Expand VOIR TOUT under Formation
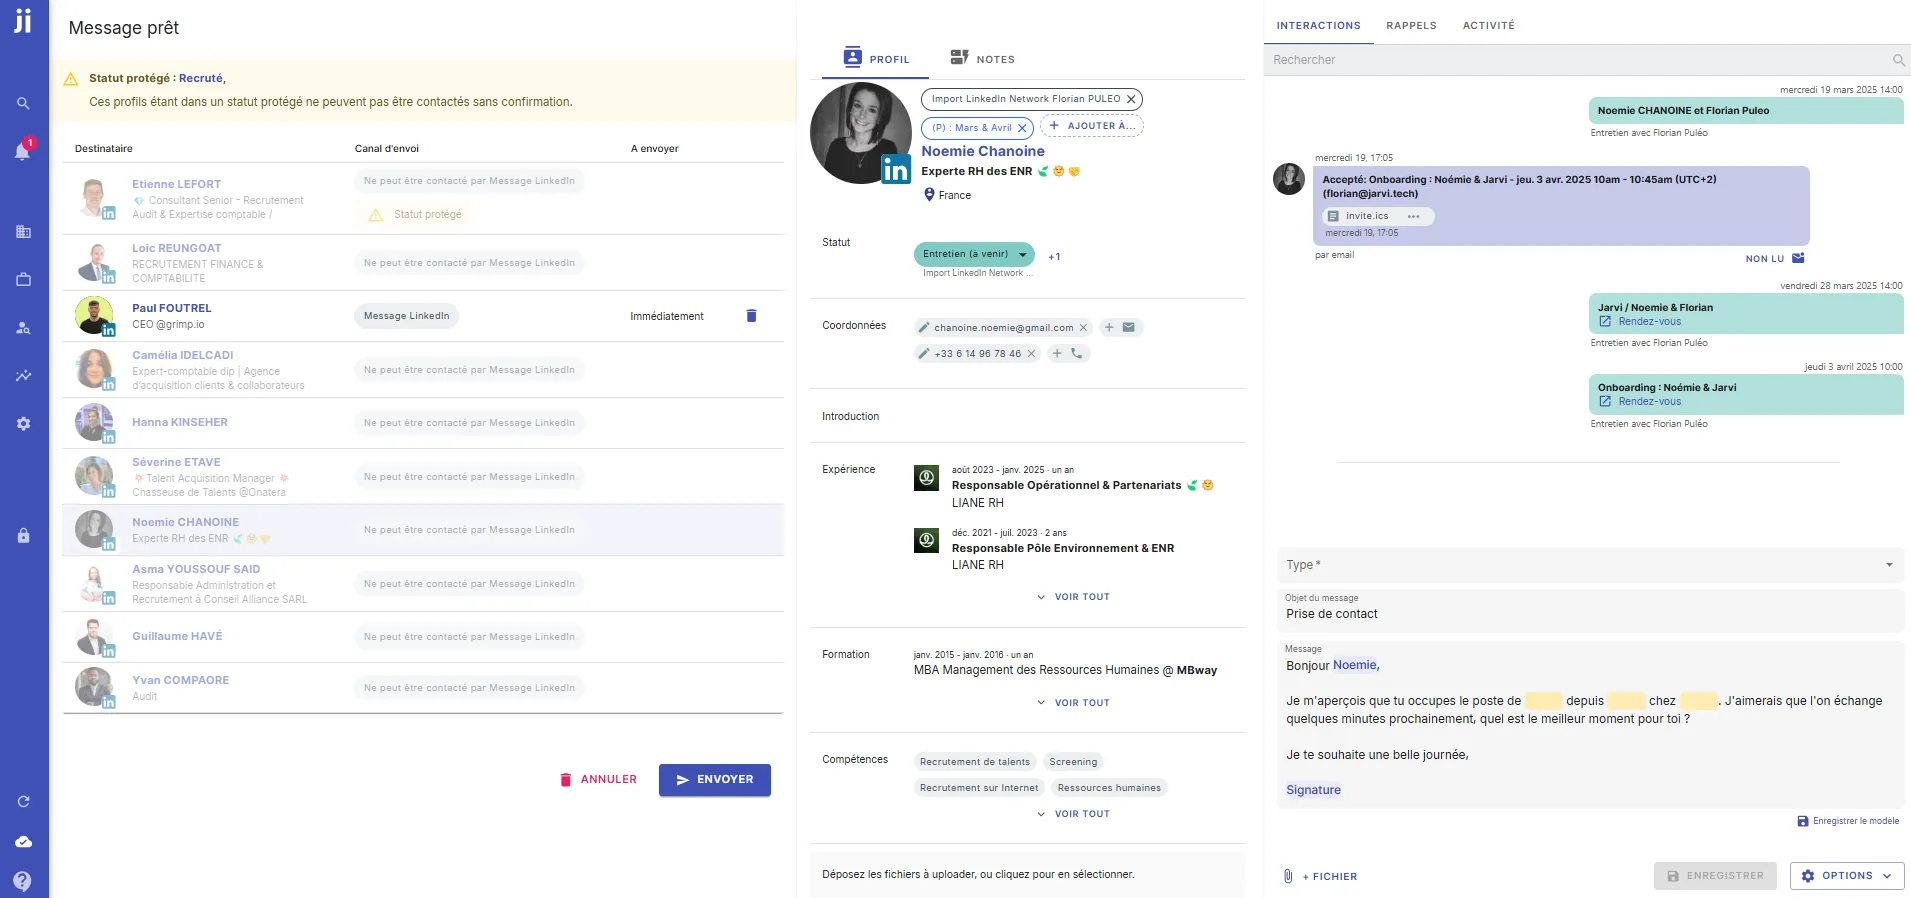Image resolution: width=1911 pixels, height=898 pixels. (x=1073, y=703)
